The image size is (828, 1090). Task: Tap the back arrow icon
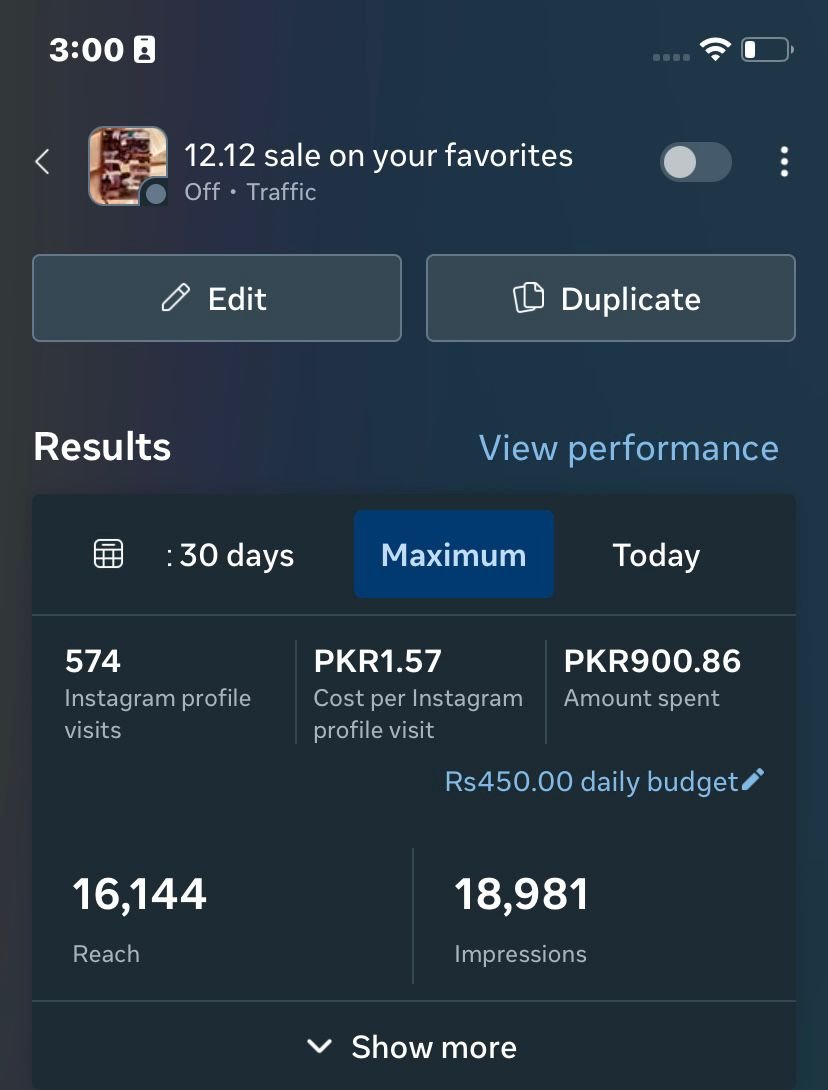pyautogui.click(x=42, y=162)
